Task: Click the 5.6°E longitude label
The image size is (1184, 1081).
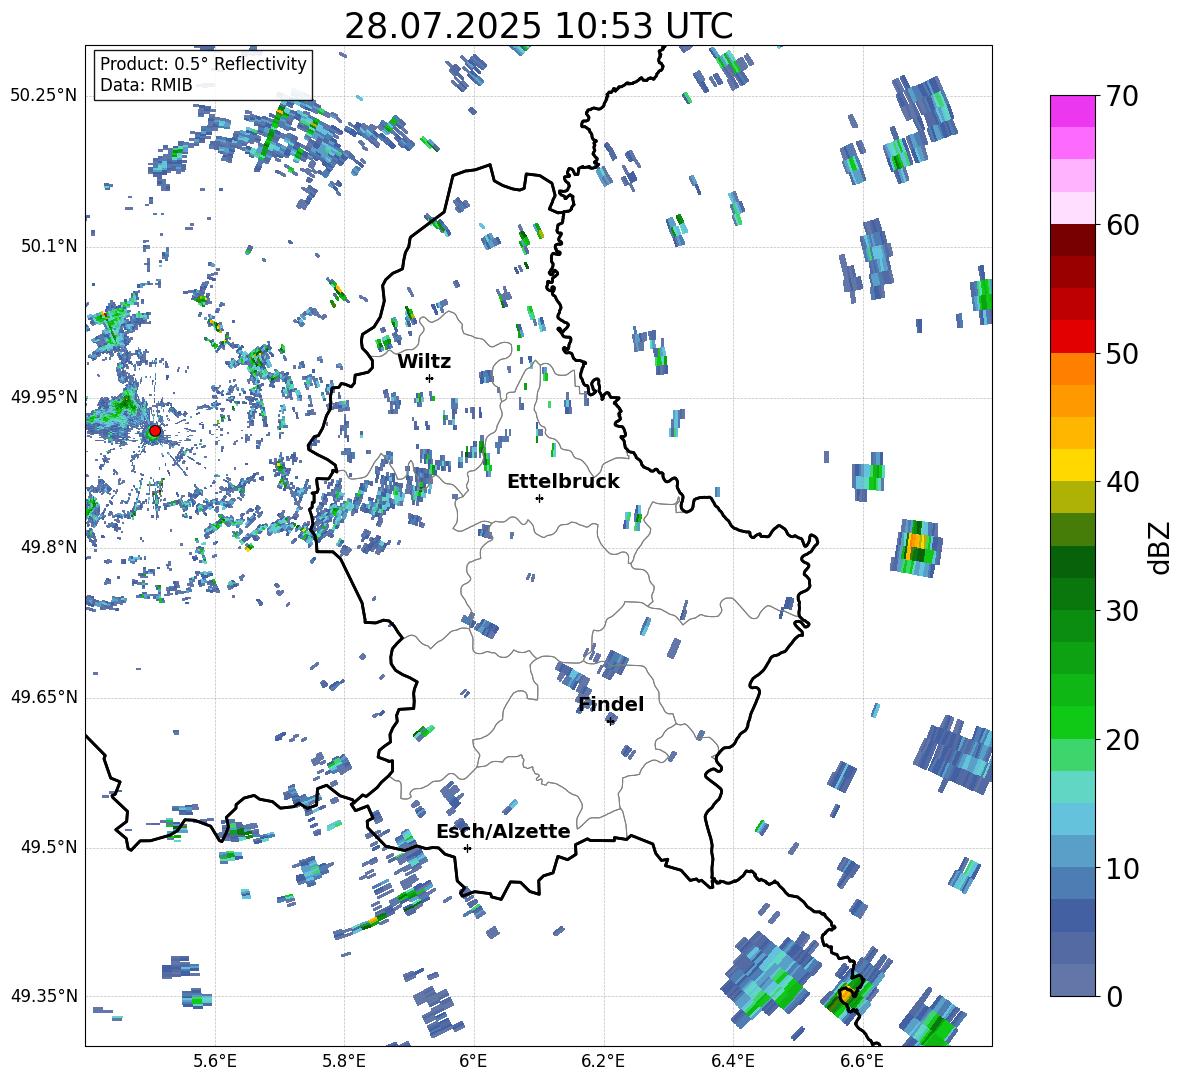Action: pyautogui.click(x=215, y=1061)
